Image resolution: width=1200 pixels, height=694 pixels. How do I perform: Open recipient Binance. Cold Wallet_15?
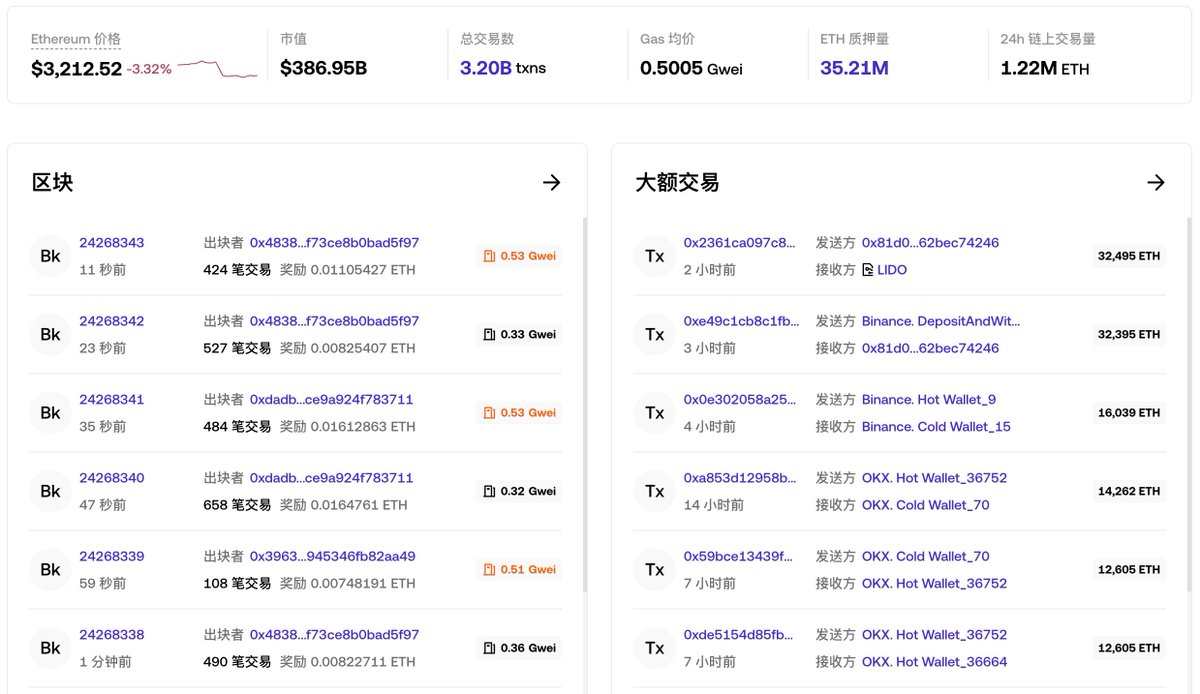pyautogui.click(x=936, y=426)
